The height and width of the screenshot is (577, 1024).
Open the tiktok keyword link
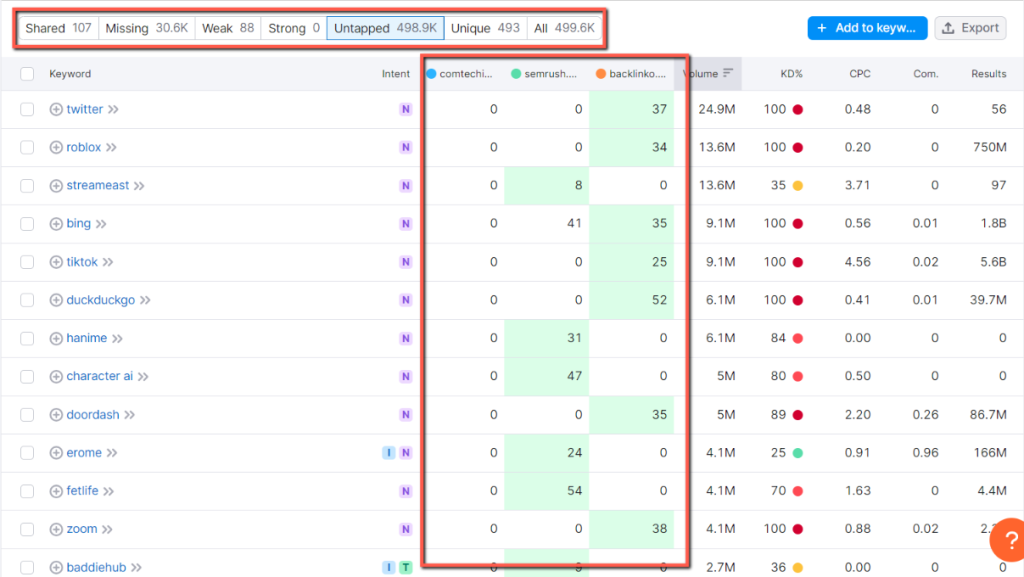[x=82, y=261]
